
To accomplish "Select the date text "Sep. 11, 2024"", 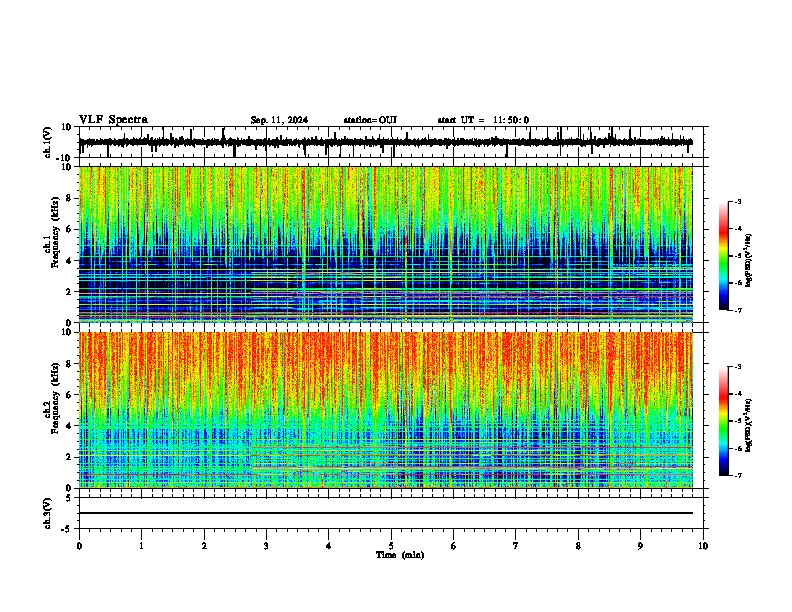I will (279, 120).
